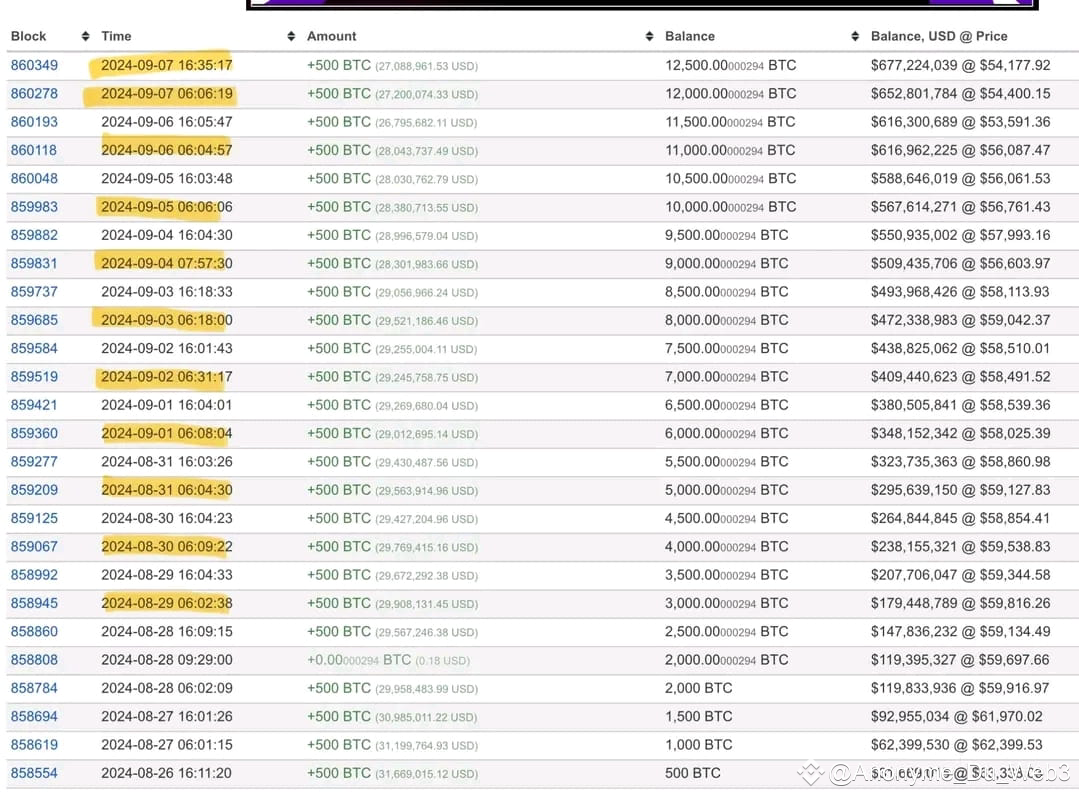This screenshot has width=1079, height=795.
Task: Select timestamp 2024-09-07 16:35:17
Action: (167, 65)
